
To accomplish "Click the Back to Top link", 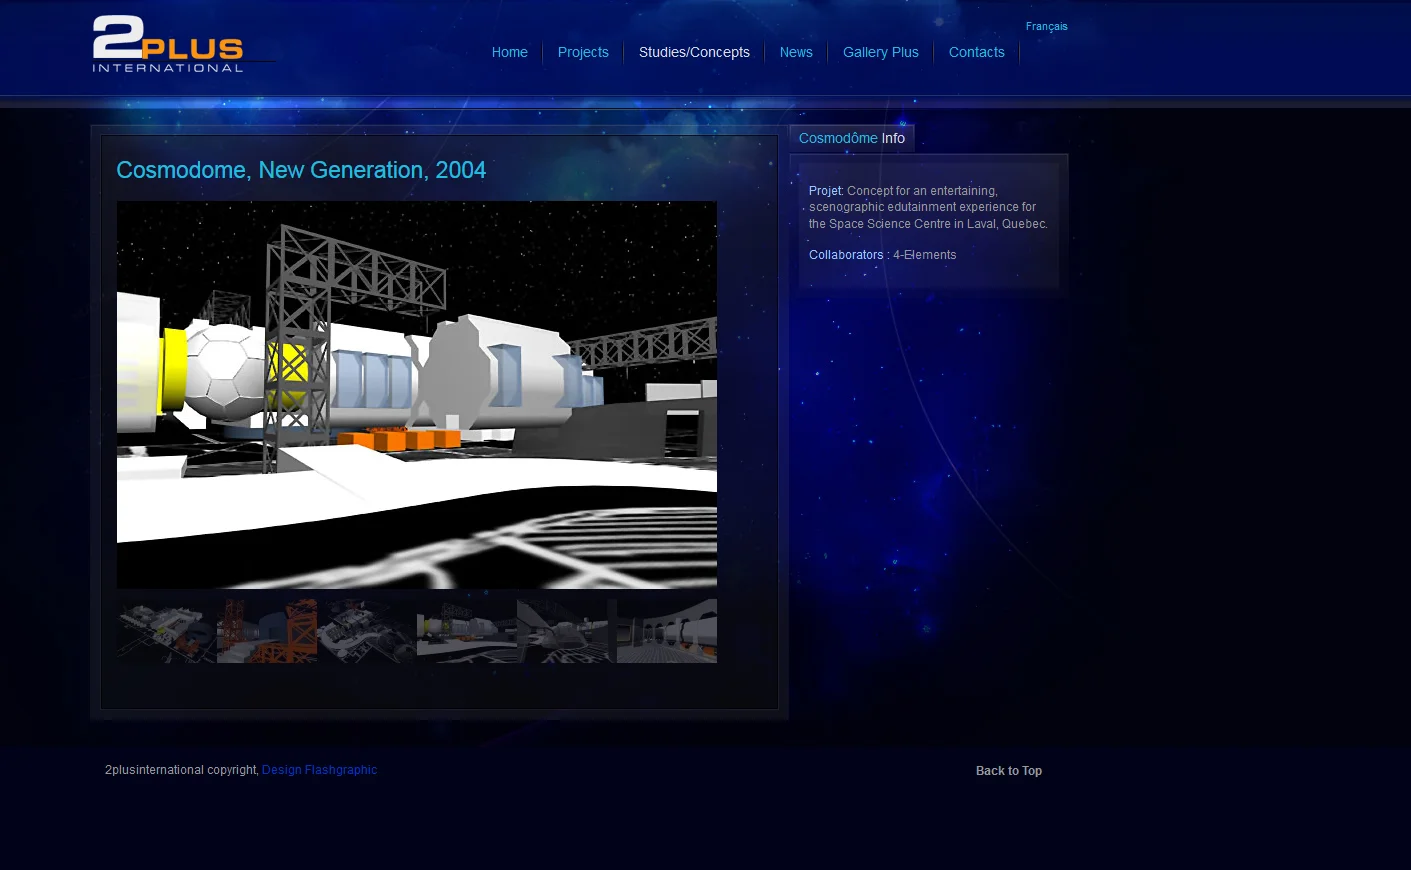I will click(x=1009, y=771).
